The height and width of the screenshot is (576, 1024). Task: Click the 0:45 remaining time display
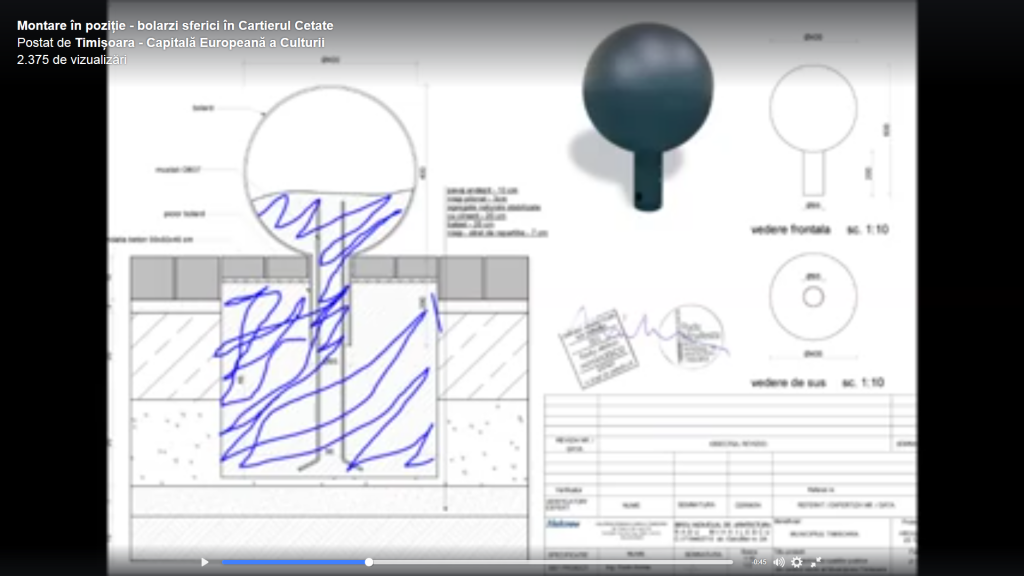point(759,562)
